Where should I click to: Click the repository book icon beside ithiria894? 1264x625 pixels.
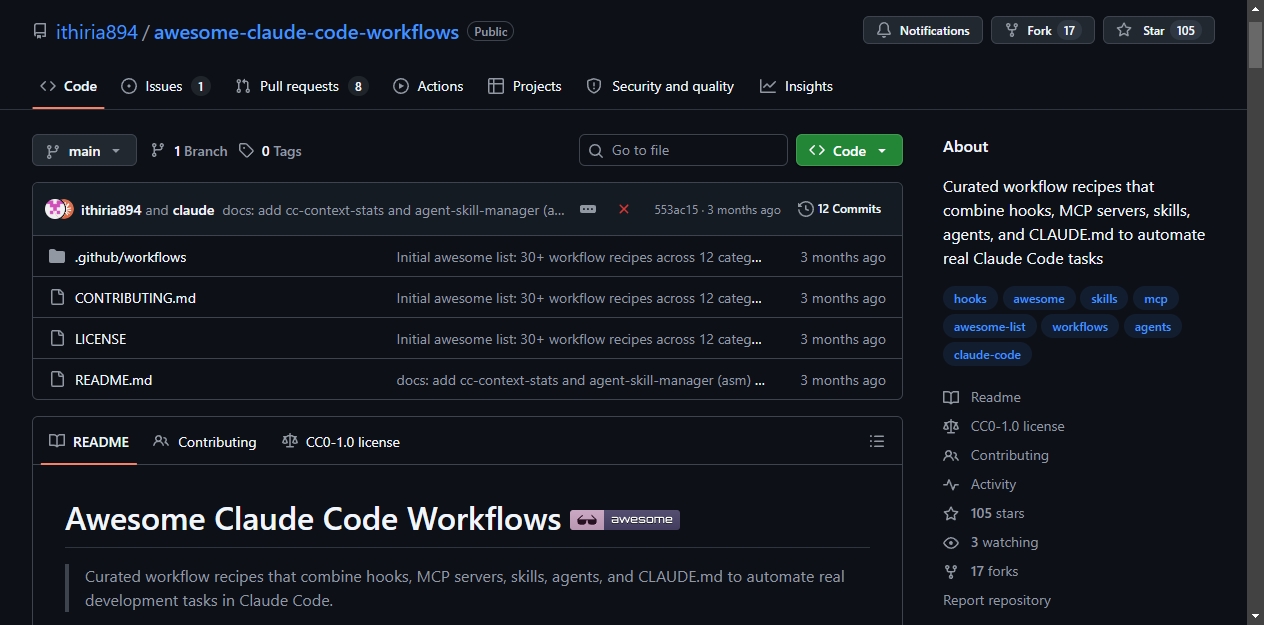pos(40,31)
